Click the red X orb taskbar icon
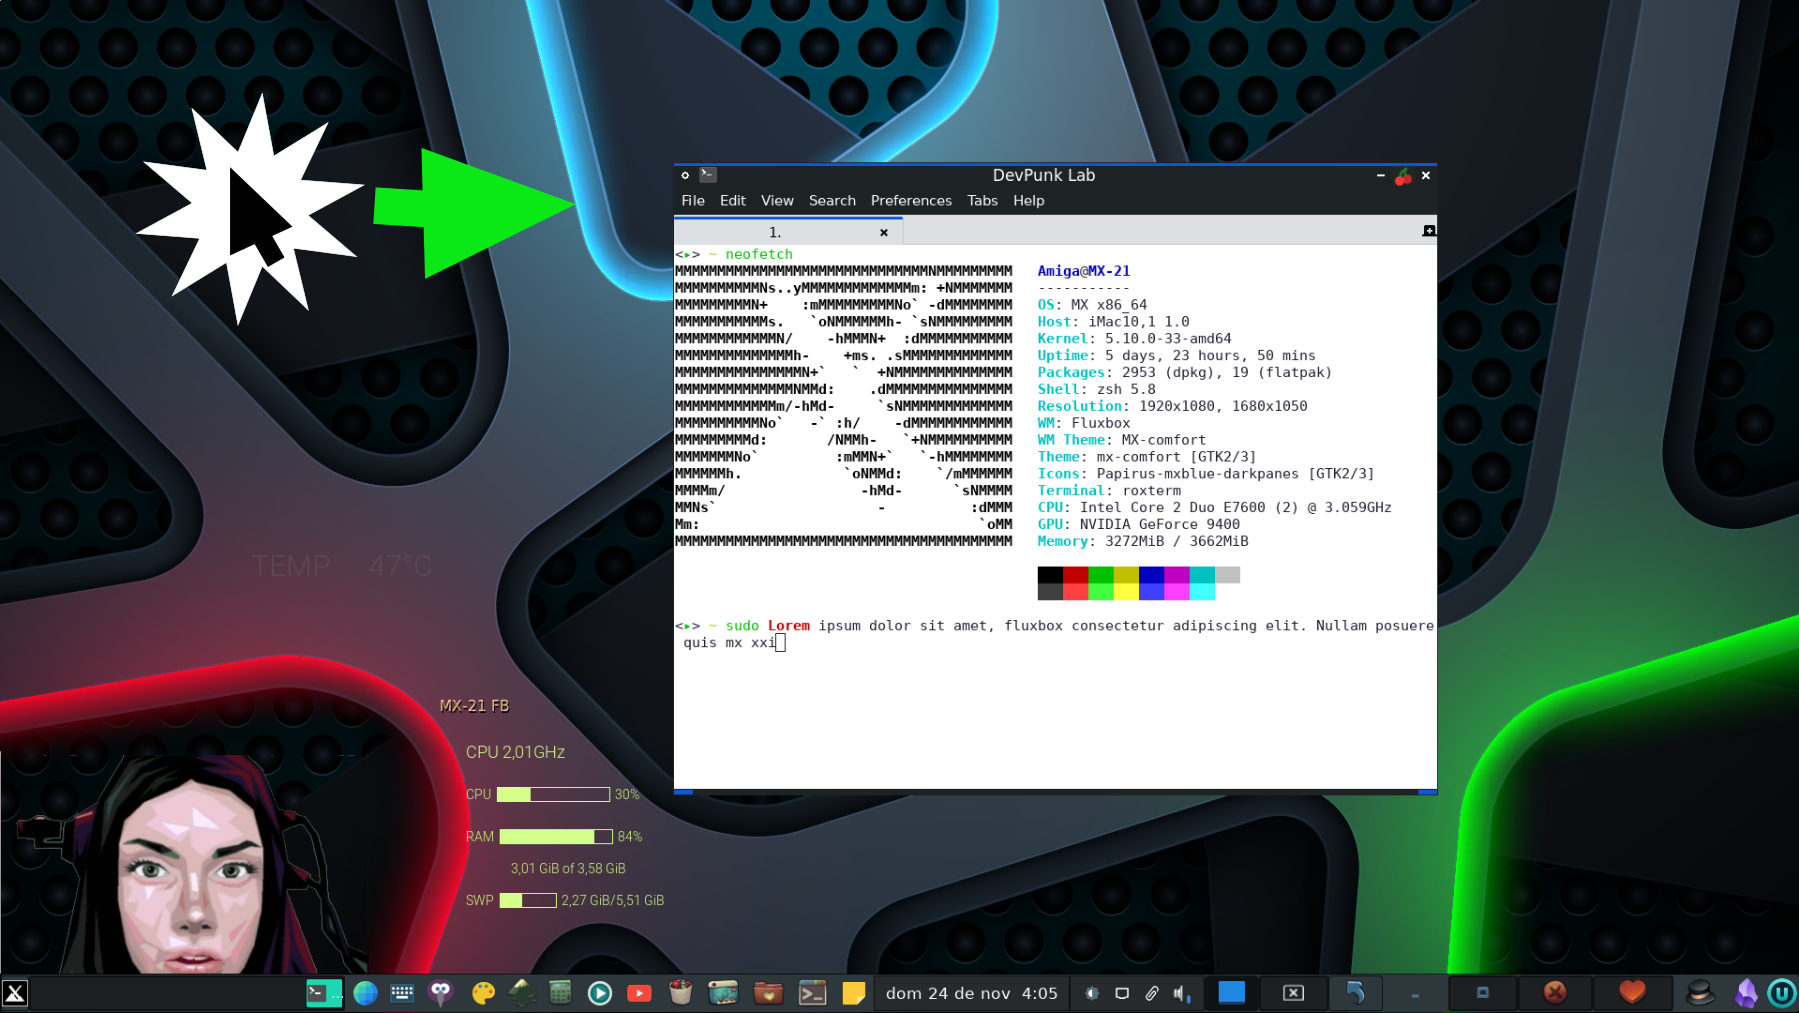The height and width of the screenshot is (1013, 1799). tap(1555, 992)
